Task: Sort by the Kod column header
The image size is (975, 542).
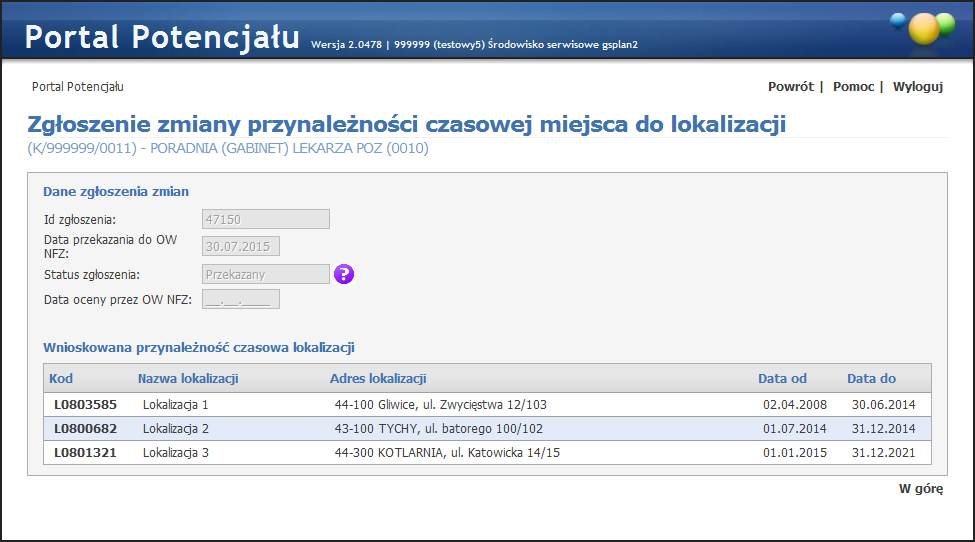Action: pos(61,379)
